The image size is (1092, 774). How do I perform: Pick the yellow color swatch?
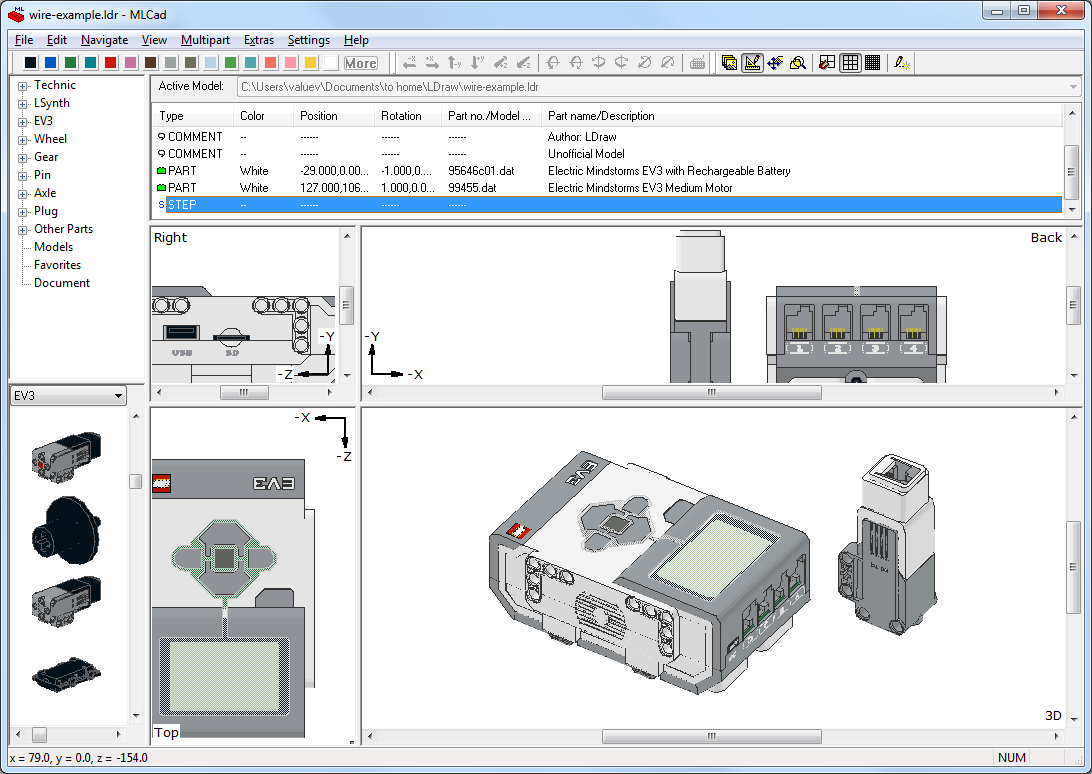pos(311,63)
